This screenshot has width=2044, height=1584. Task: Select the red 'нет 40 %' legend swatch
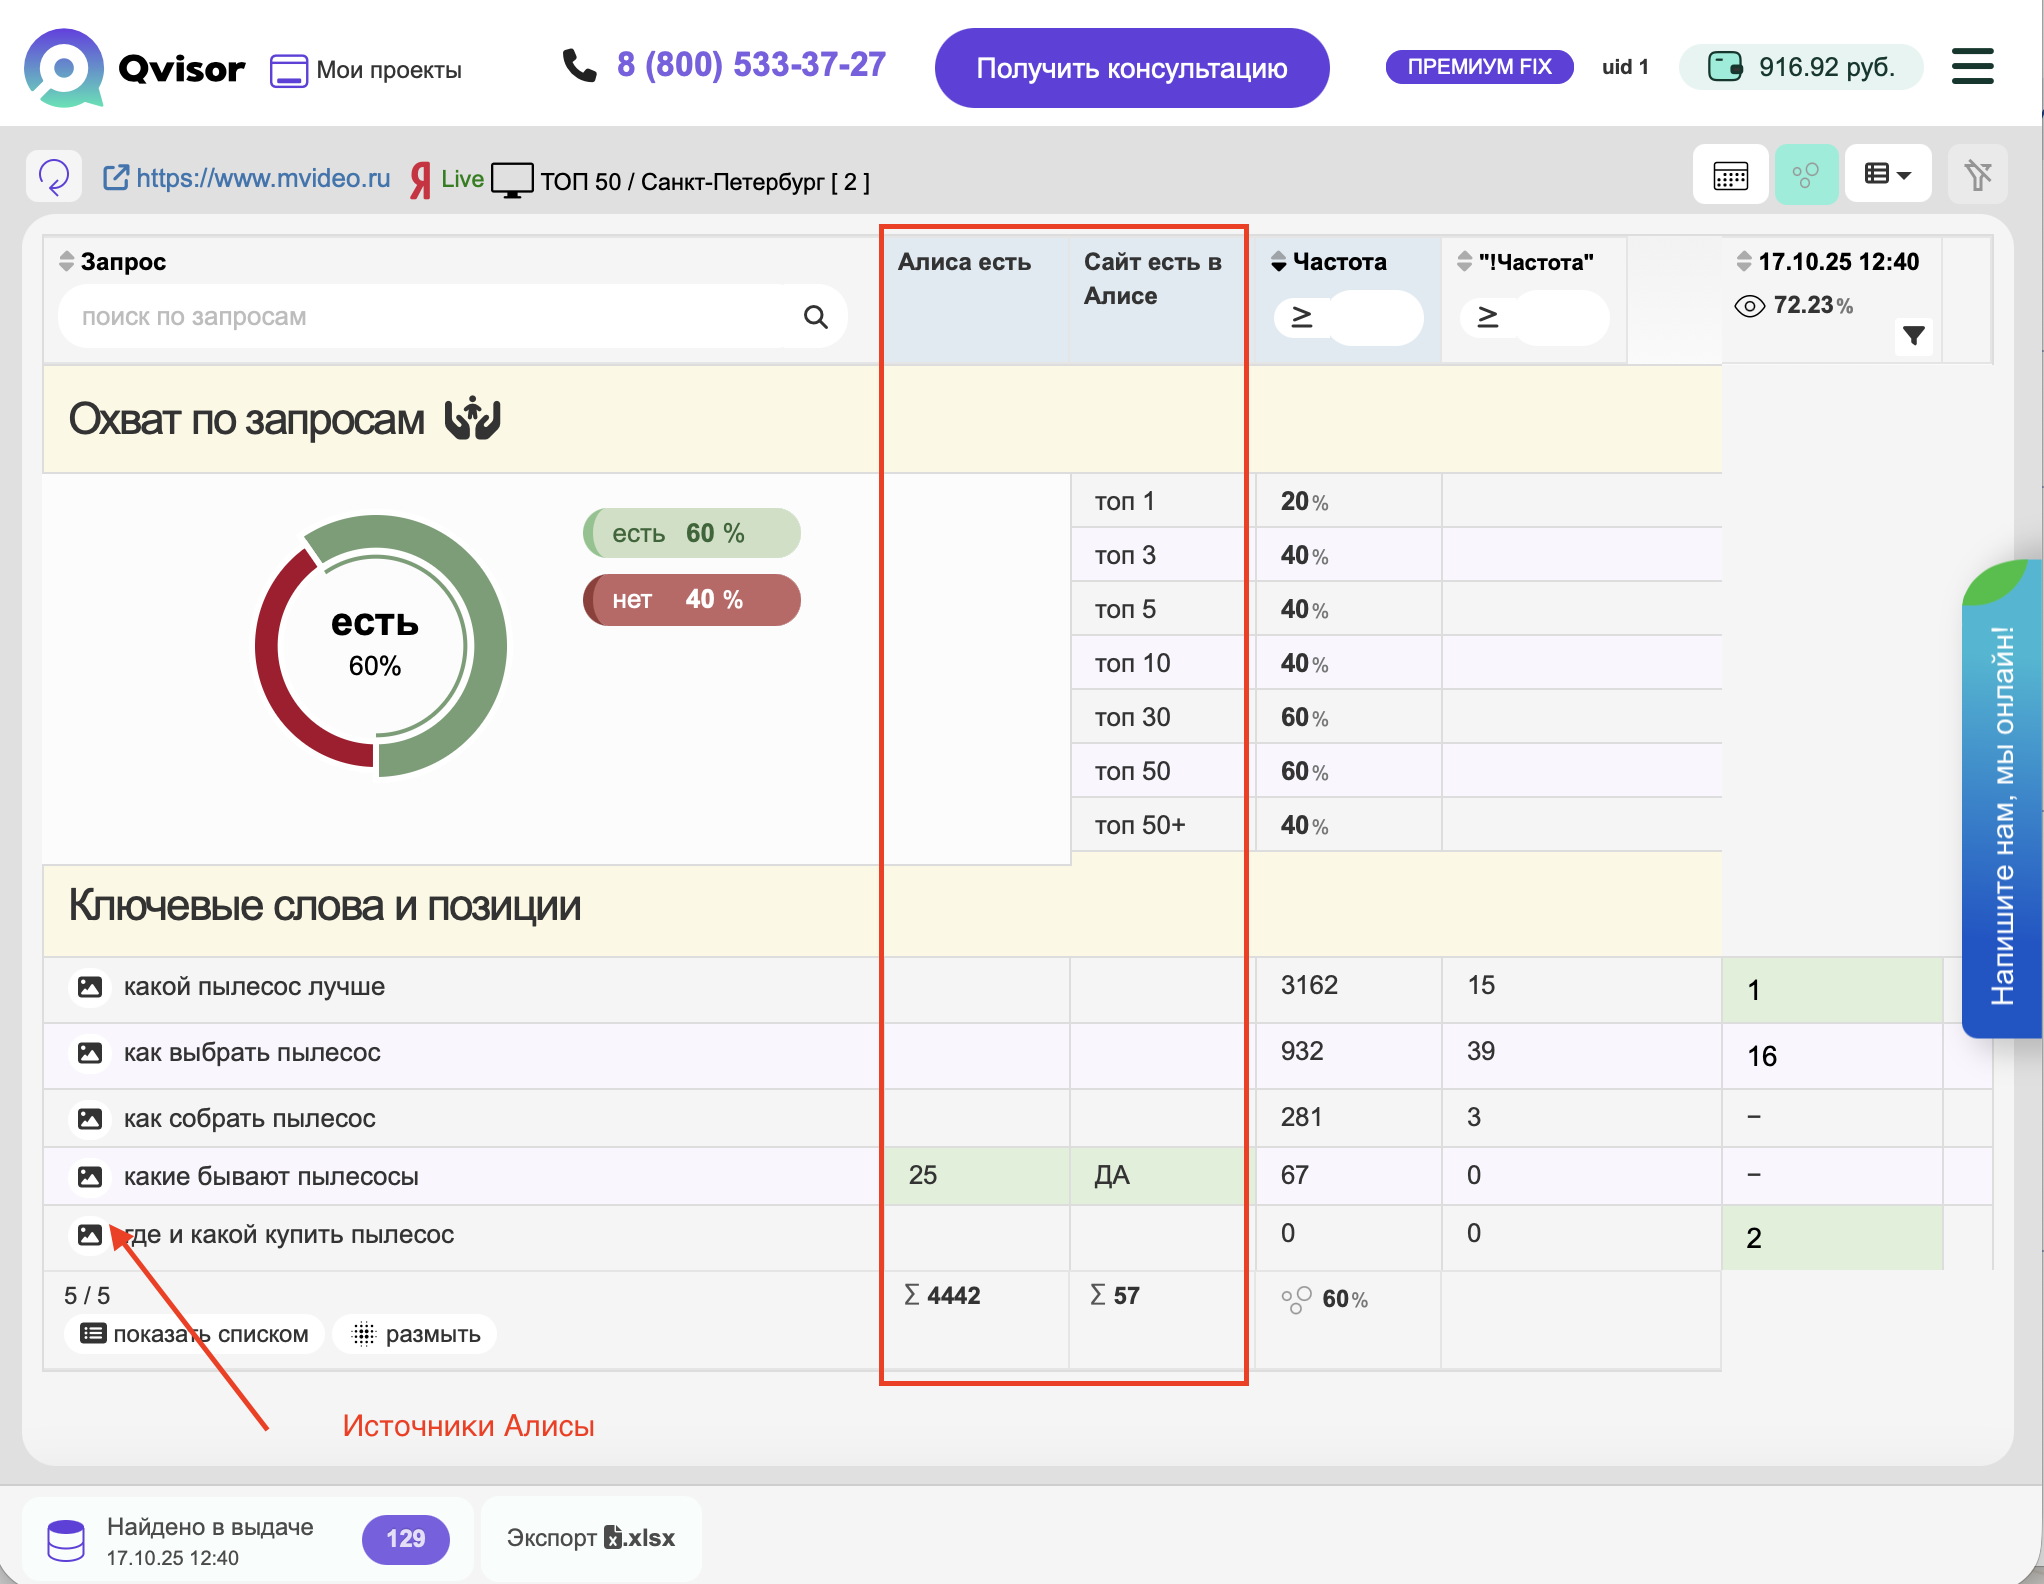tap(691, 600)
